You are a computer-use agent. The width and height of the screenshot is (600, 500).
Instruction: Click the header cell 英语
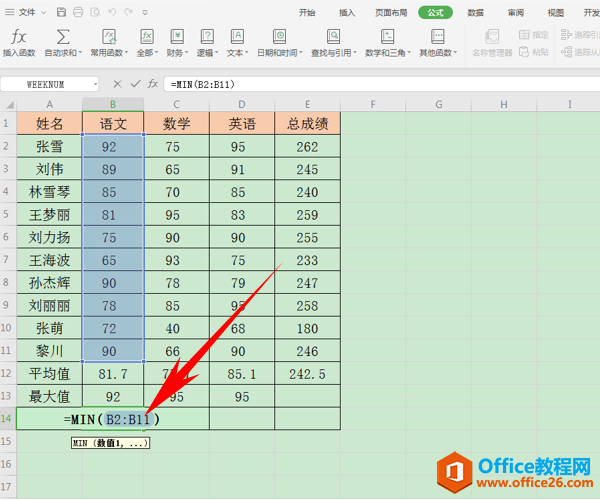click(x=242, y=124)
